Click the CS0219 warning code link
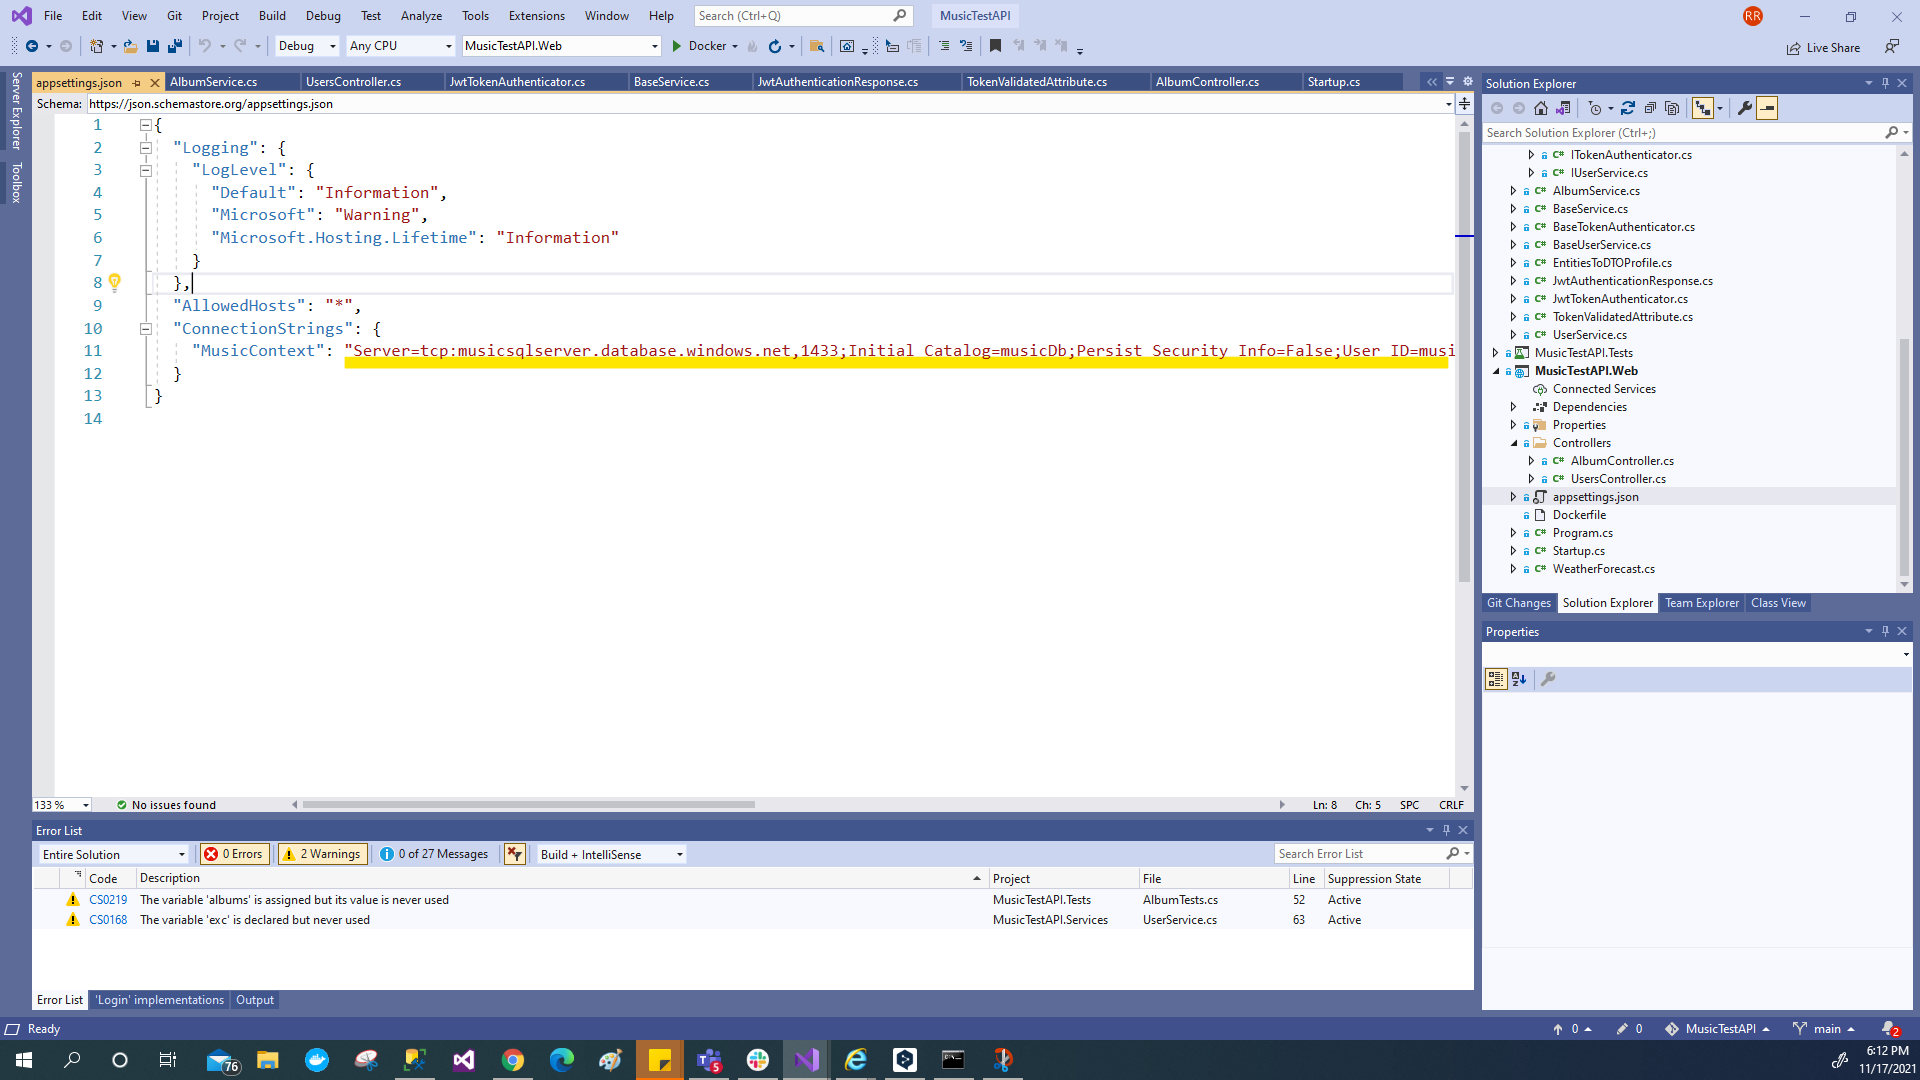This screenshot has height=1080, width=1920. pyautogui.click(x=108, y=900)
